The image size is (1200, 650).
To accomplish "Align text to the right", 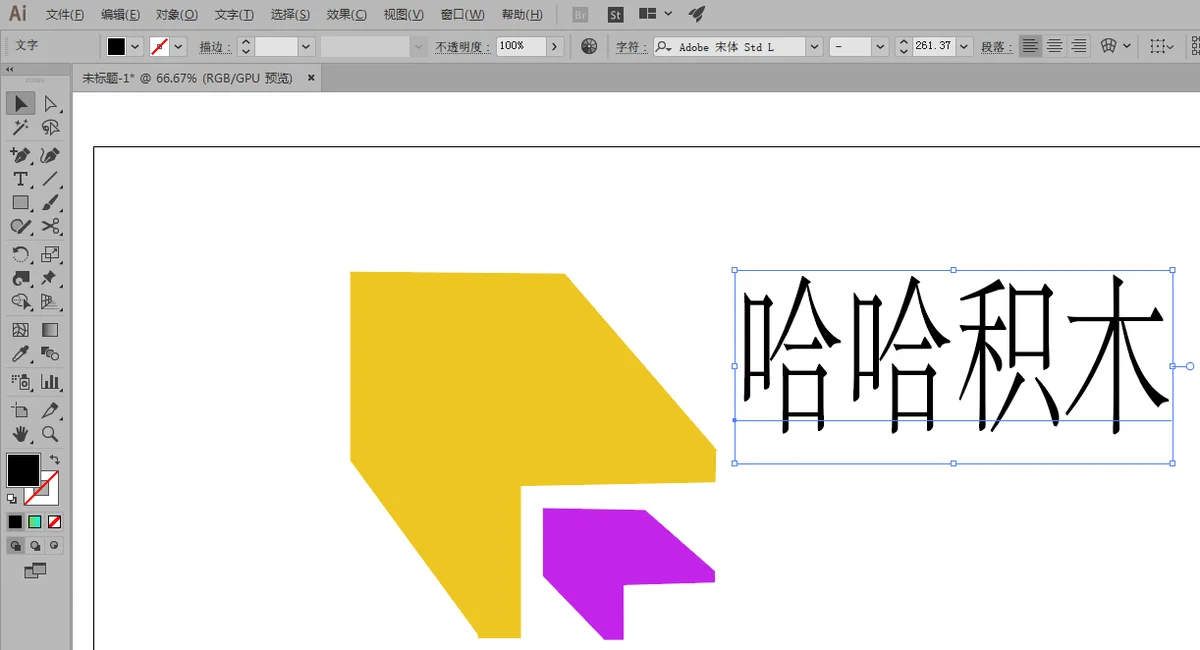I will coord(1079,46).
